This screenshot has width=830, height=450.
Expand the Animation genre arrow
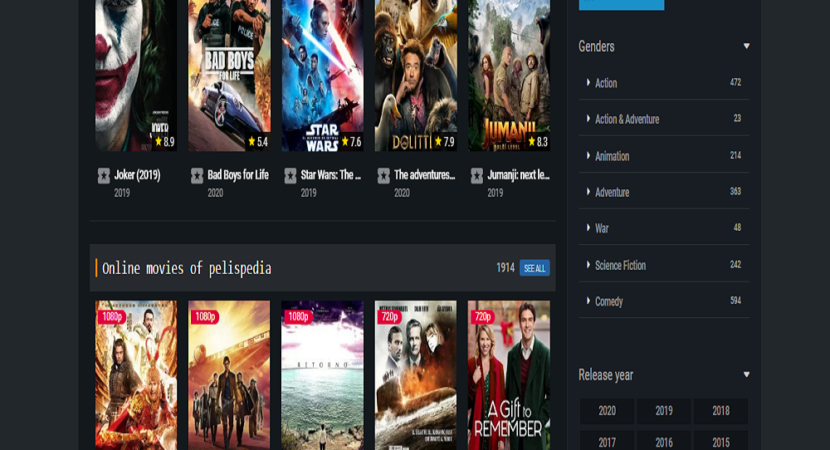tap(588, 155)
